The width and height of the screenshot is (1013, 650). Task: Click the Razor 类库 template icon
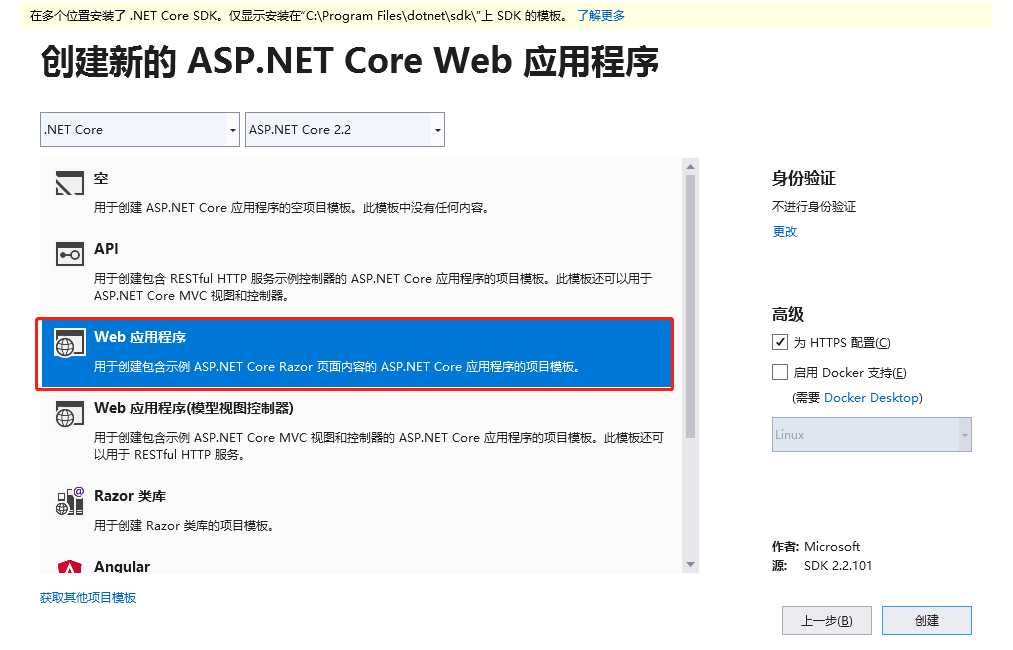[70, 501]
